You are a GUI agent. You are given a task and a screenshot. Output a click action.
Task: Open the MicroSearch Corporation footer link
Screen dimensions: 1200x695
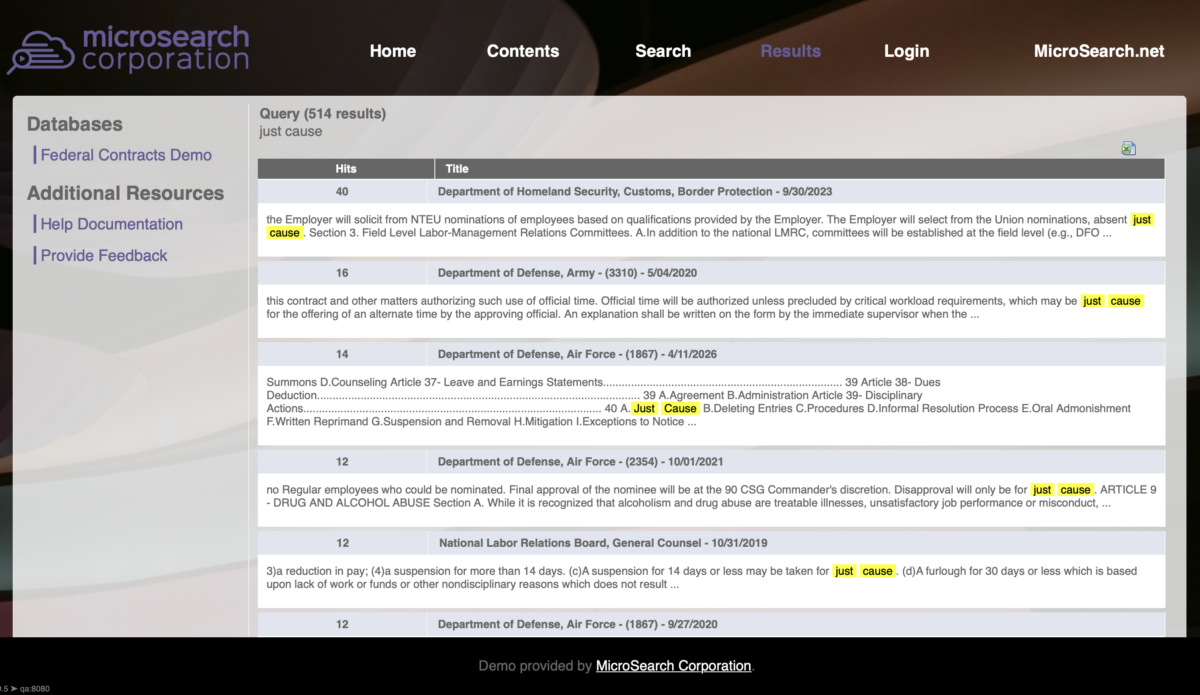point(673,666)
